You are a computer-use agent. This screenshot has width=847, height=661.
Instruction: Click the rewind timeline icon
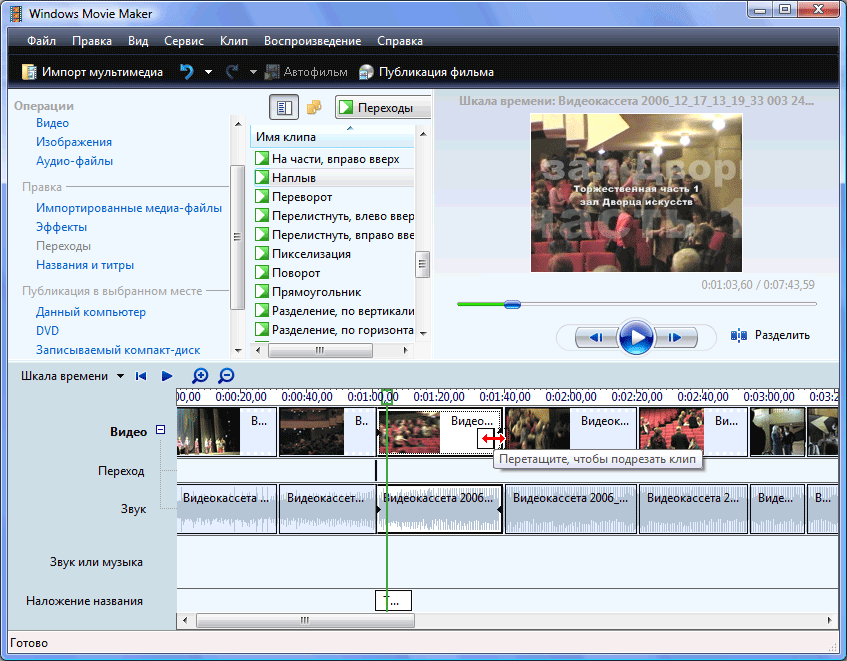click(141, 376)
